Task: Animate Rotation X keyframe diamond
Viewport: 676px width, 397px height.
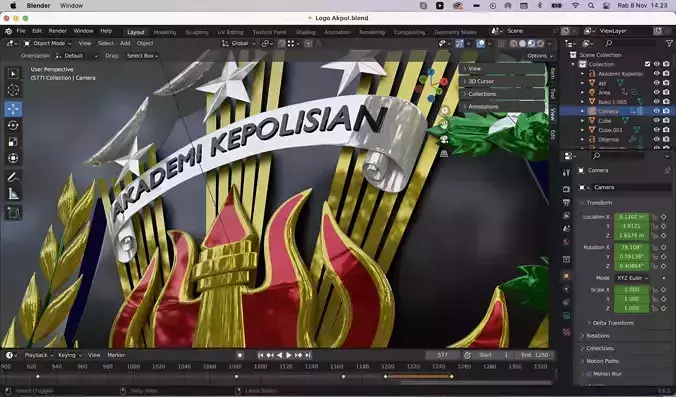Action: point(664,247)
